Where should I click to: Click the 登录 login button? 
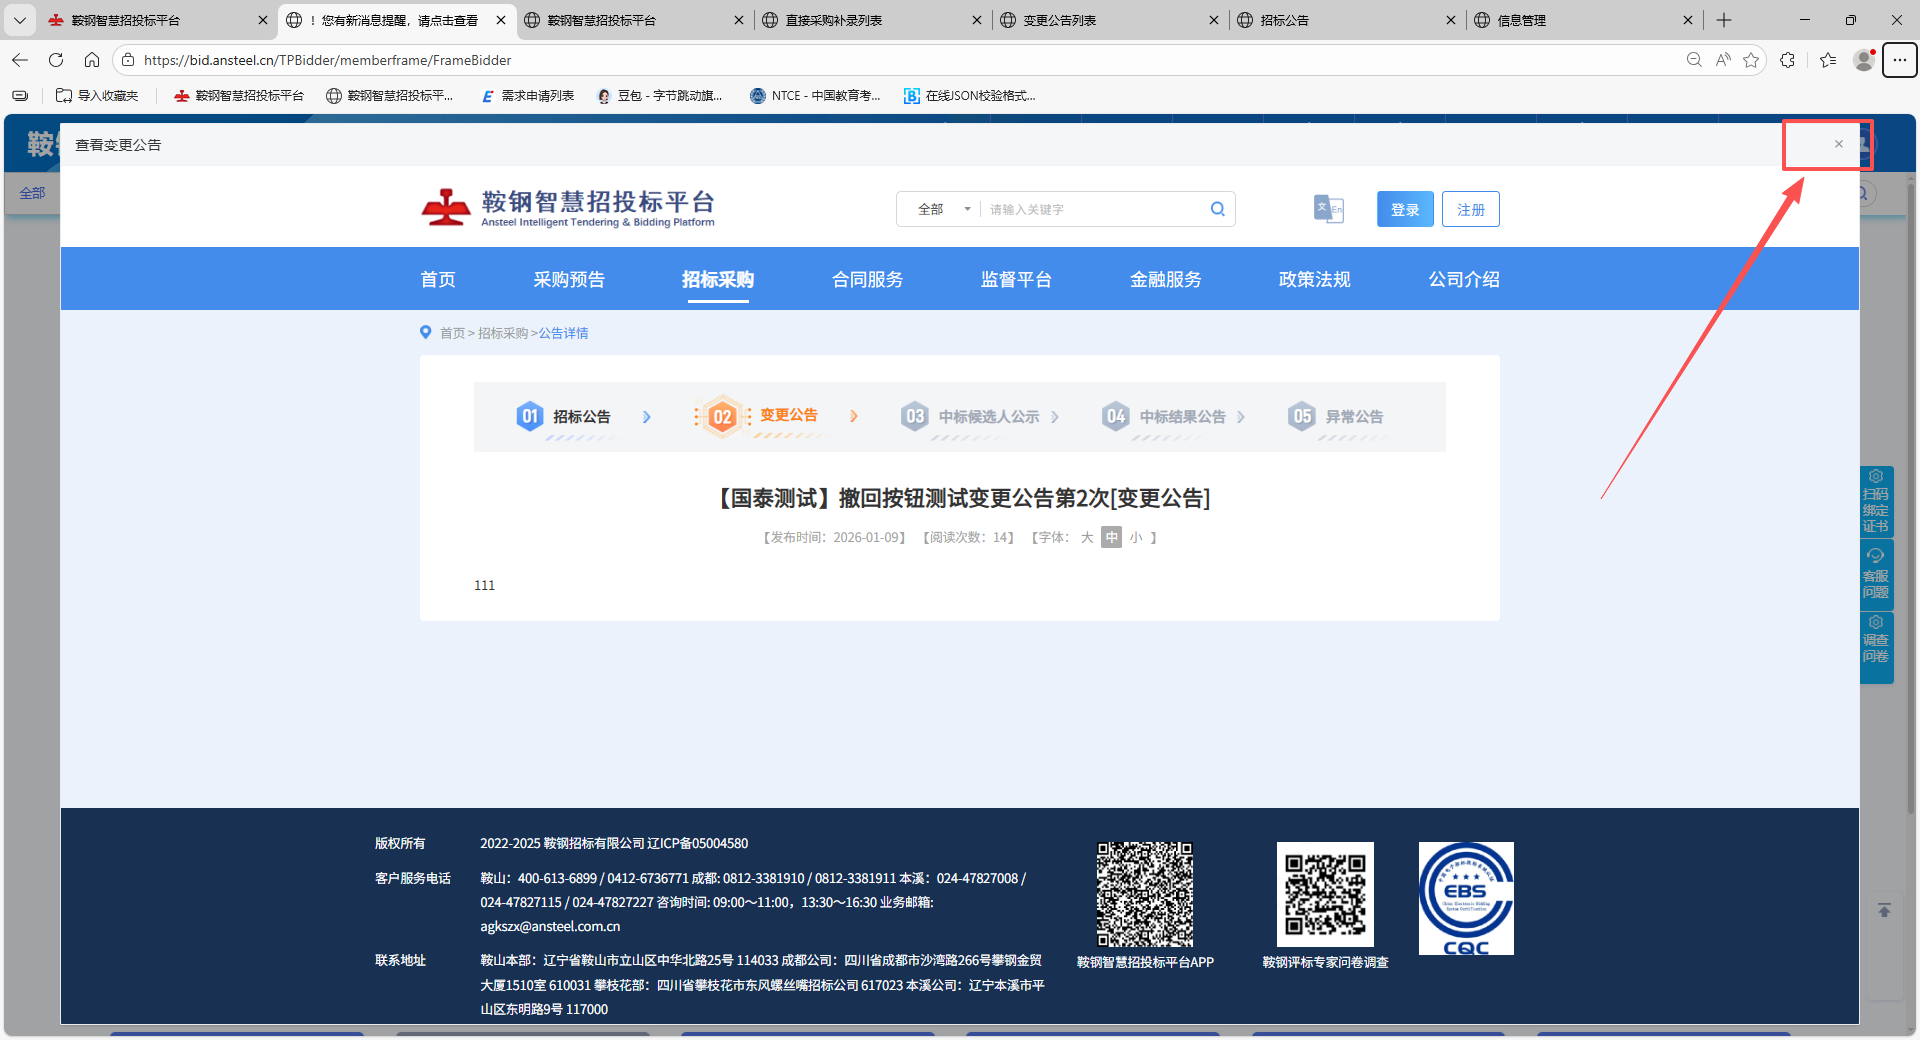click(1405, 209)
